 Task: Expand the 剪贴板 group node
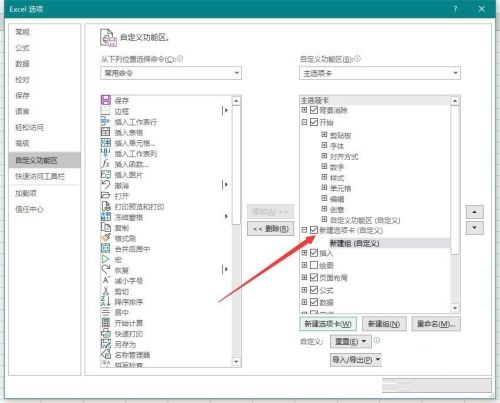(x=324, y=134)
